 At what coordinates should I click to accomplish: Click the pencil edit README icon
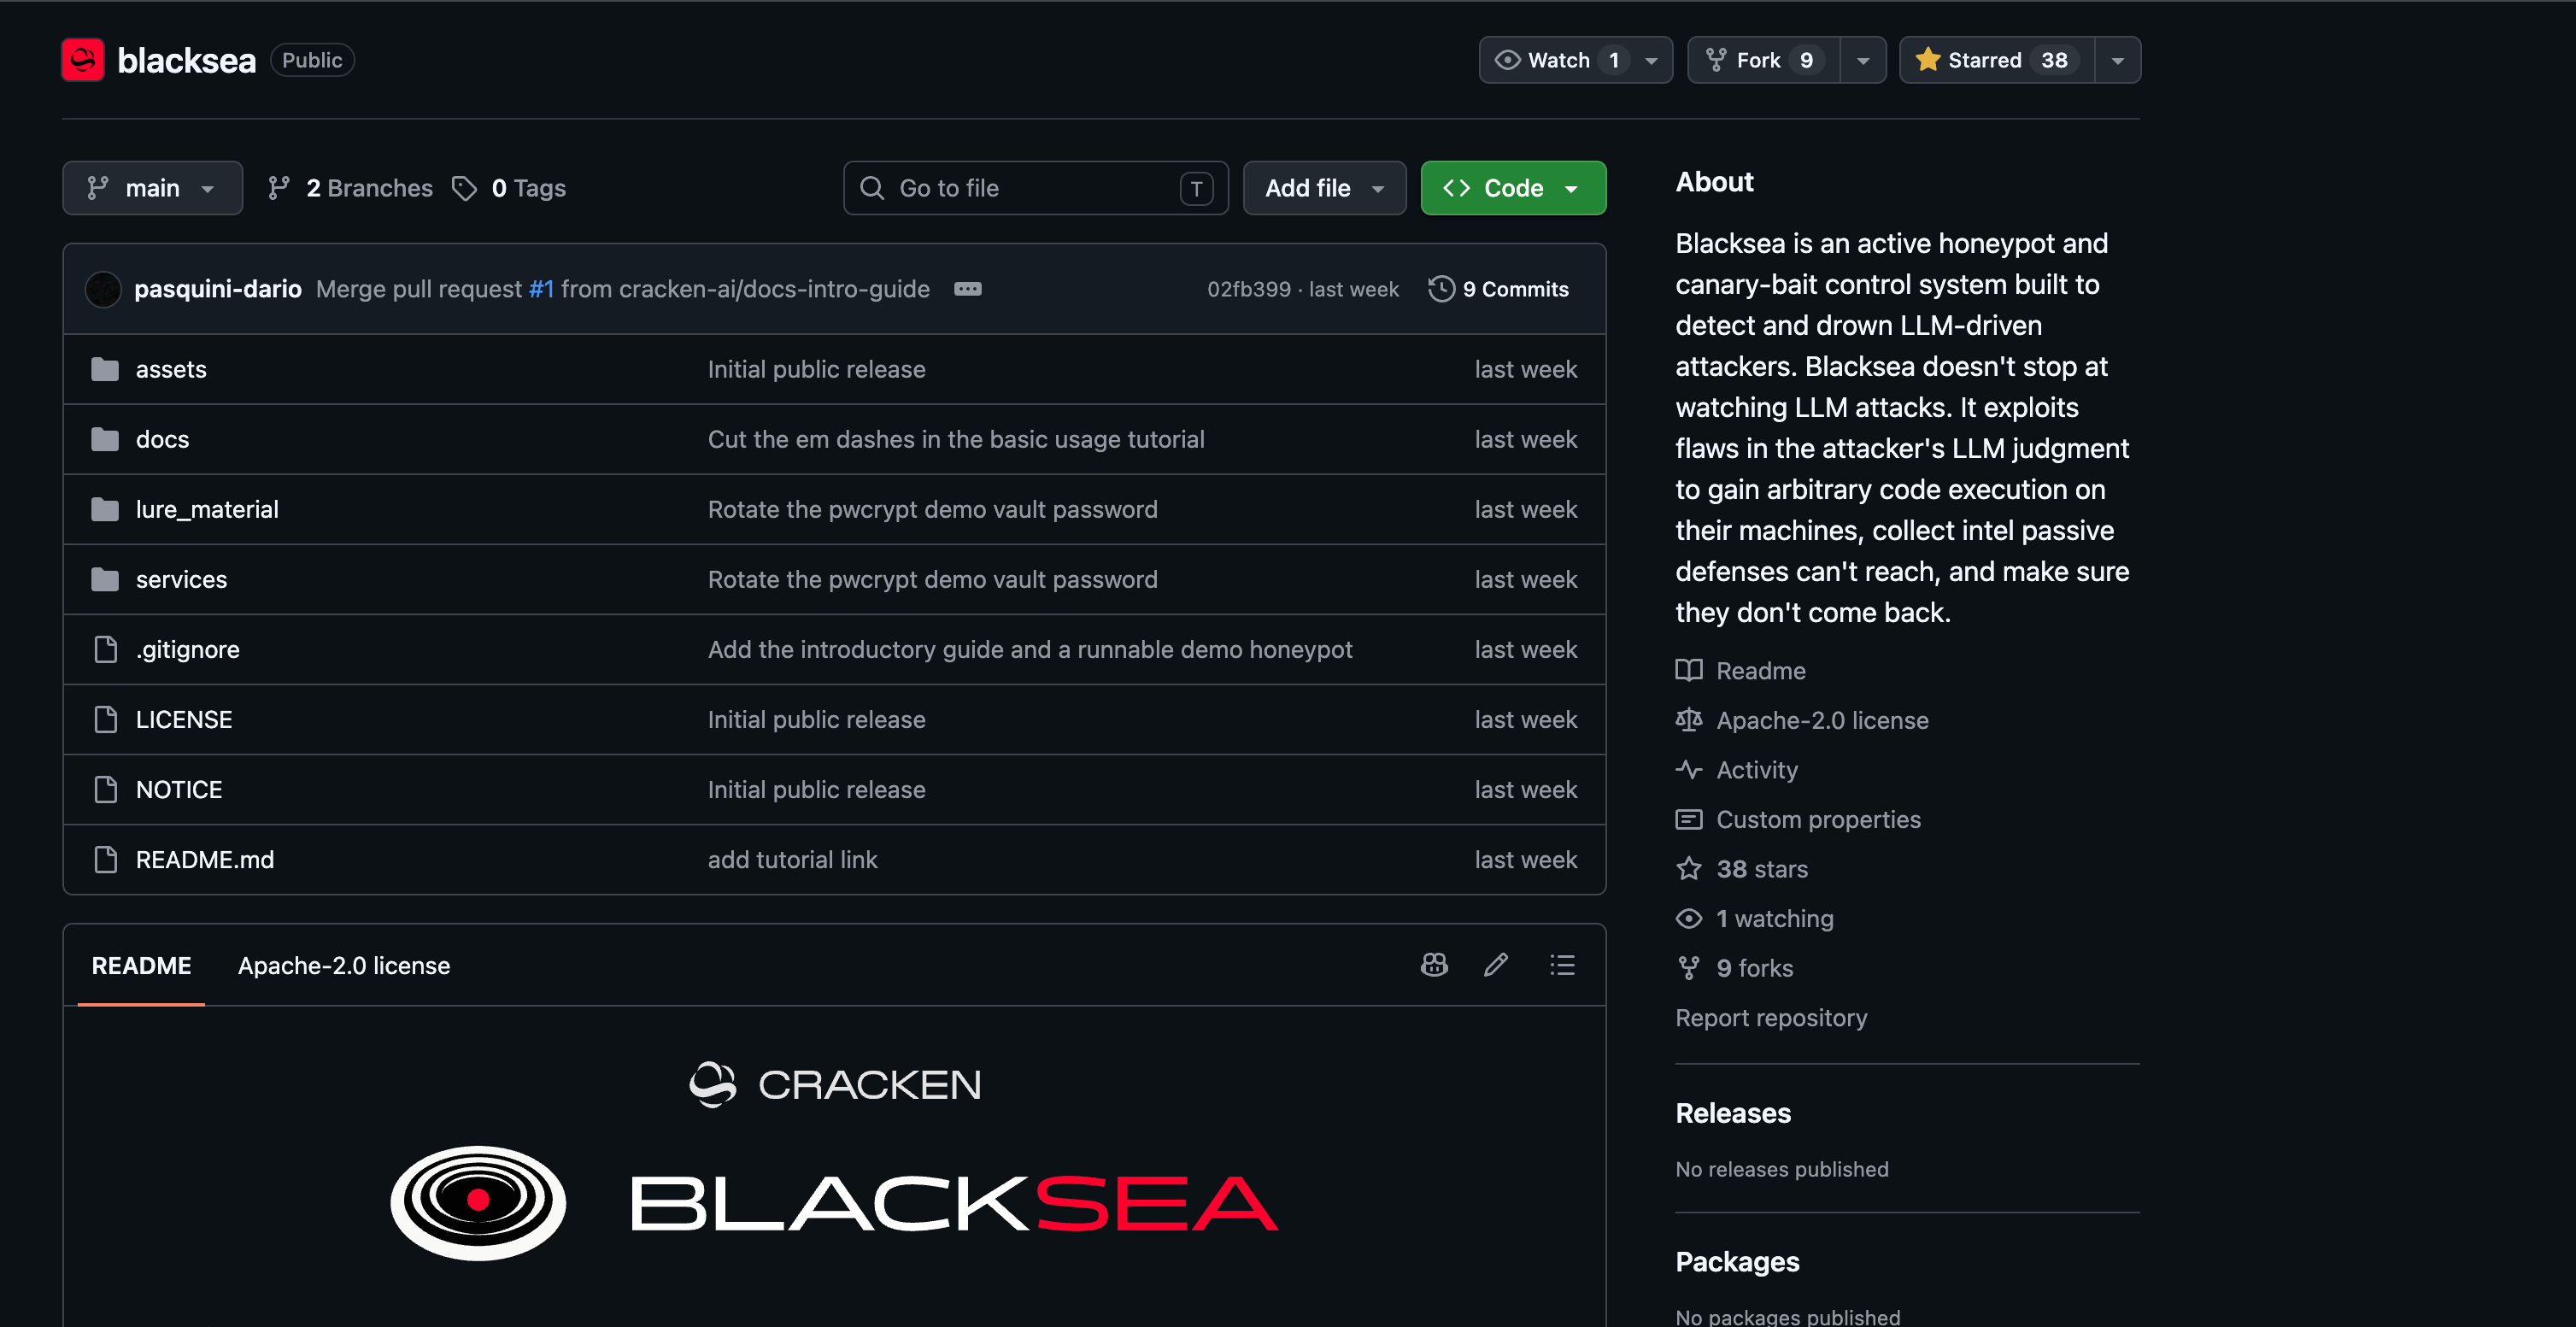(1496, 965)
